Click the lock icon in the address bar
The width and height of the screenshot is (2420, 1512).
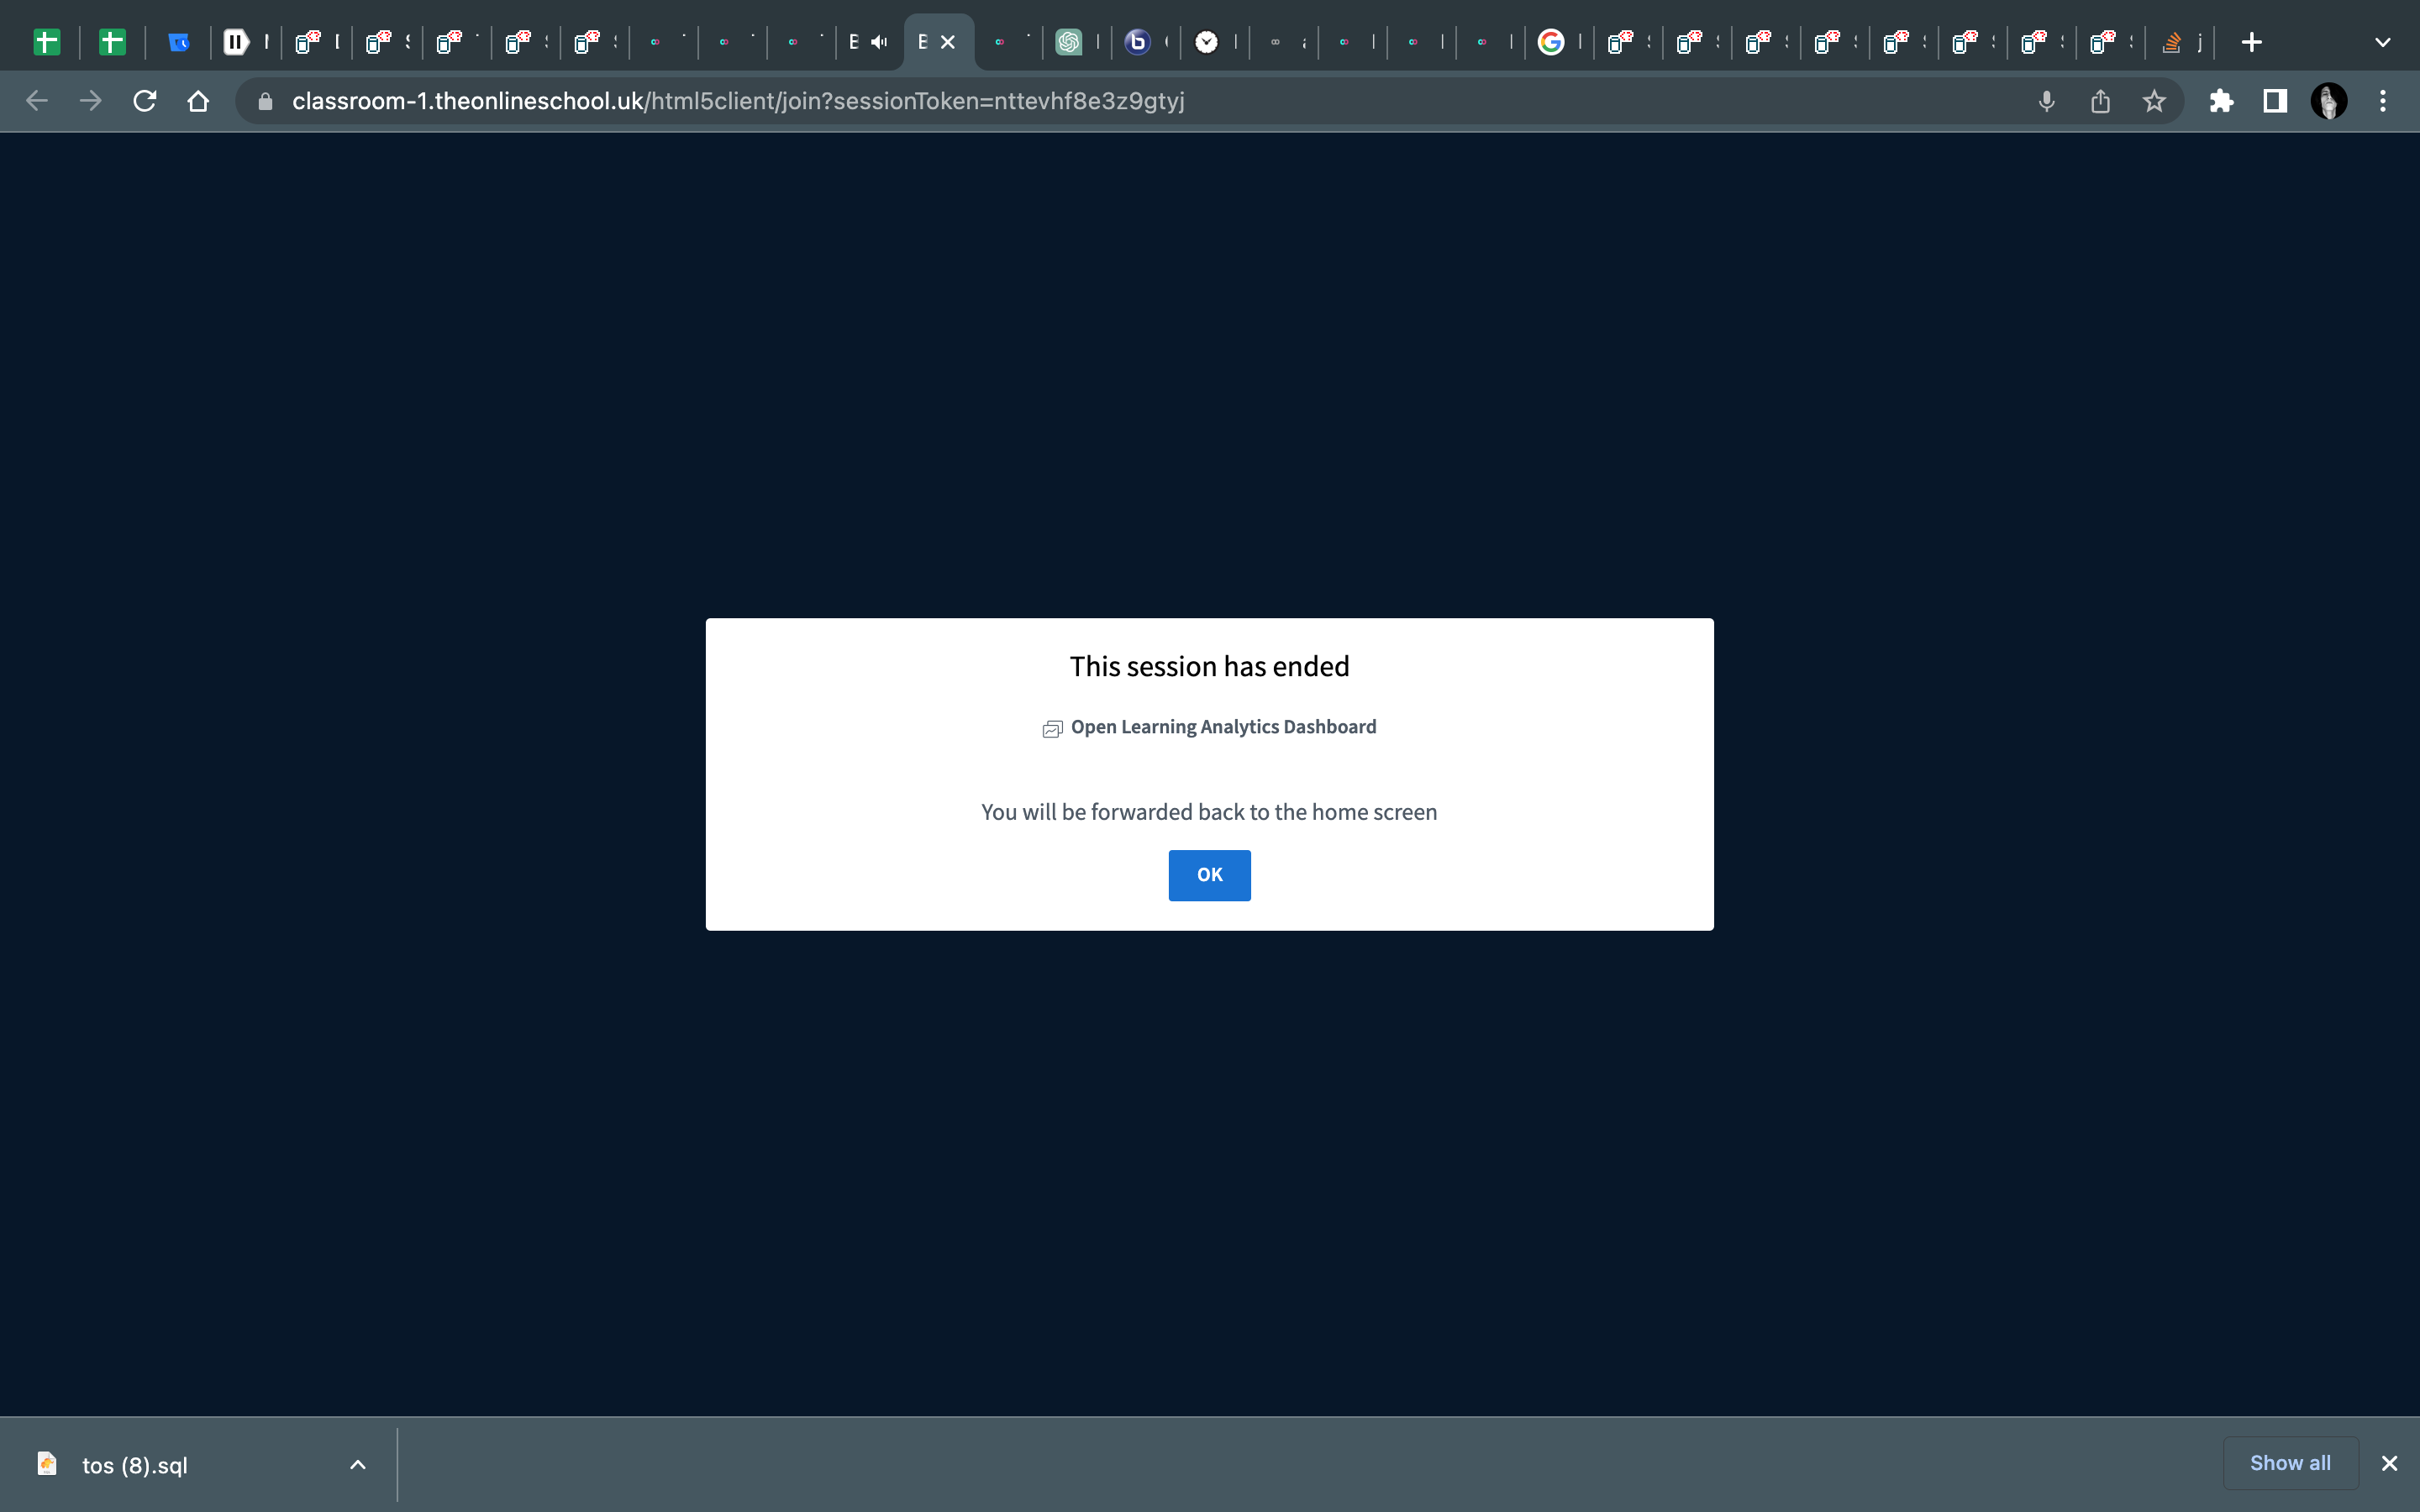(x=264, y=101)
